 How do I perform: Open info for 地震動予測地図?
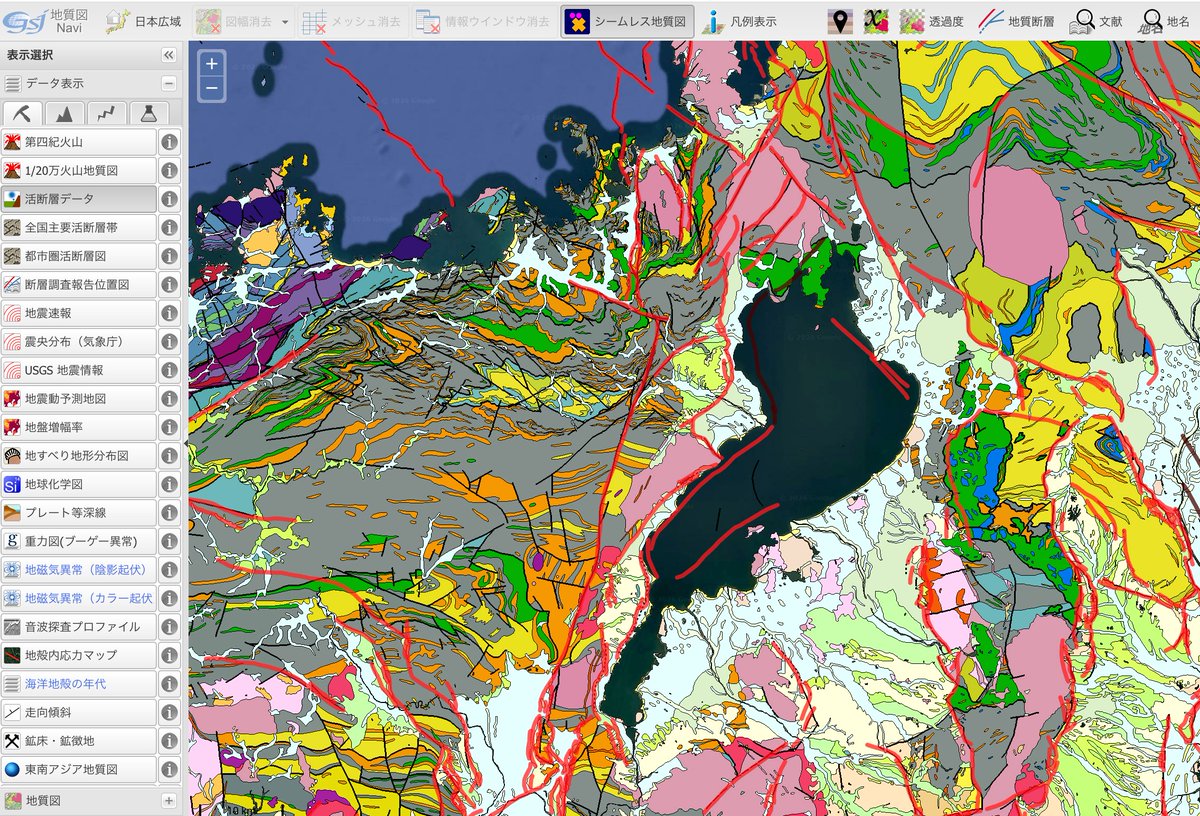pos(170,399)
